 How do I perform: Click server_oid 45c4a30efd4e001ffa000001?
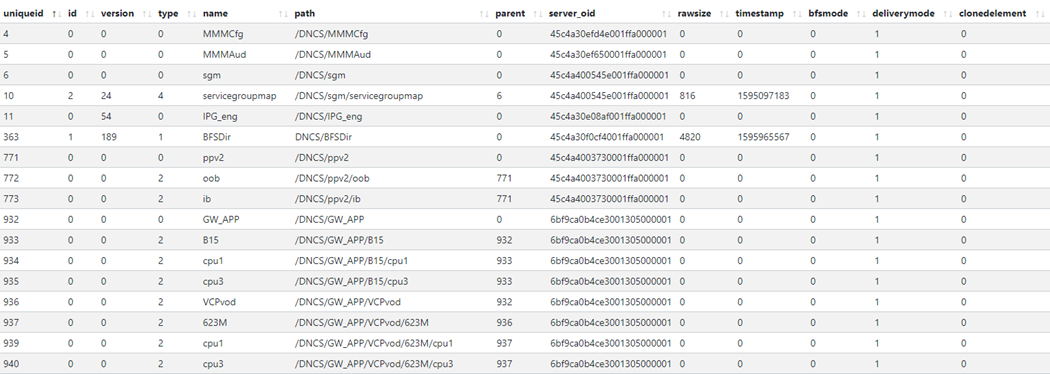608,33
